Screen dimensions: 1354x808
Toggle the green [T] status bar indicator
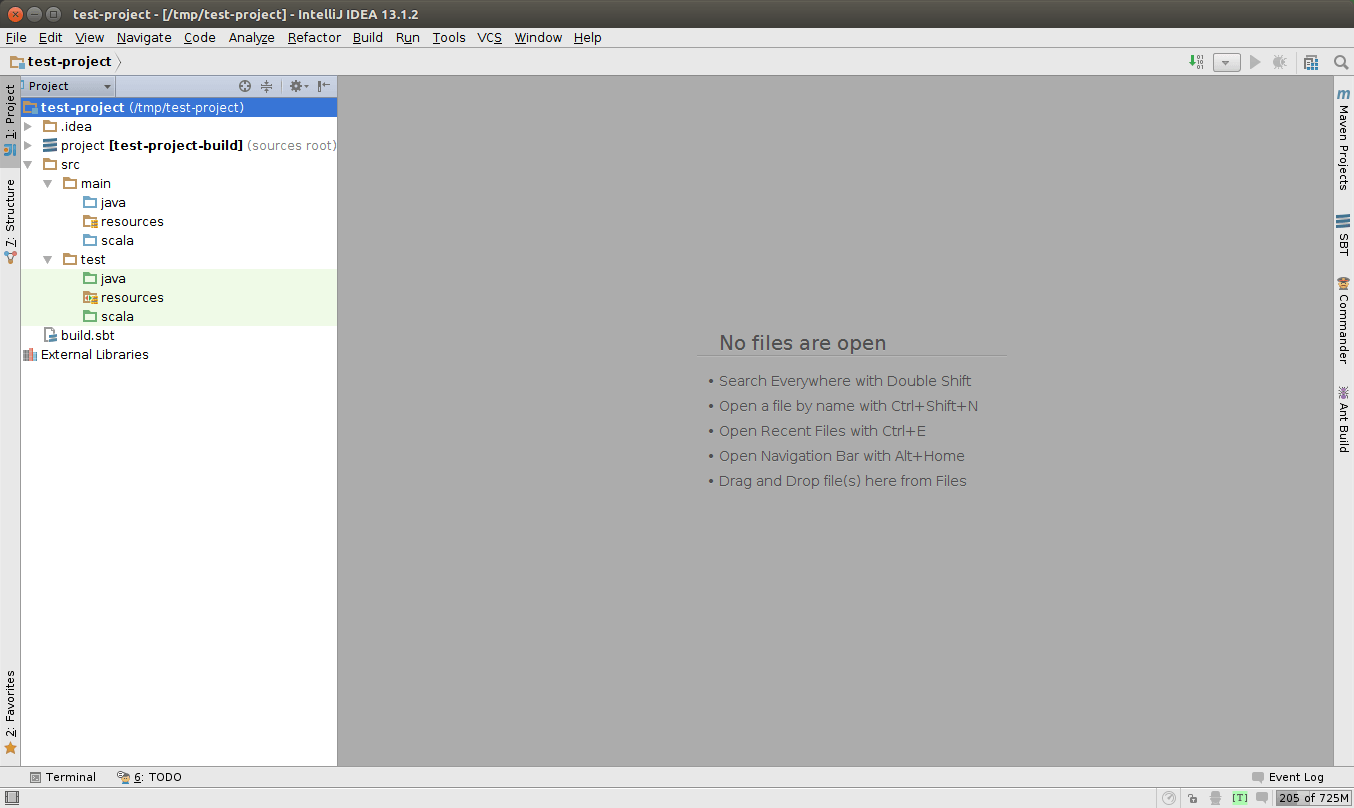(1240, 798)
